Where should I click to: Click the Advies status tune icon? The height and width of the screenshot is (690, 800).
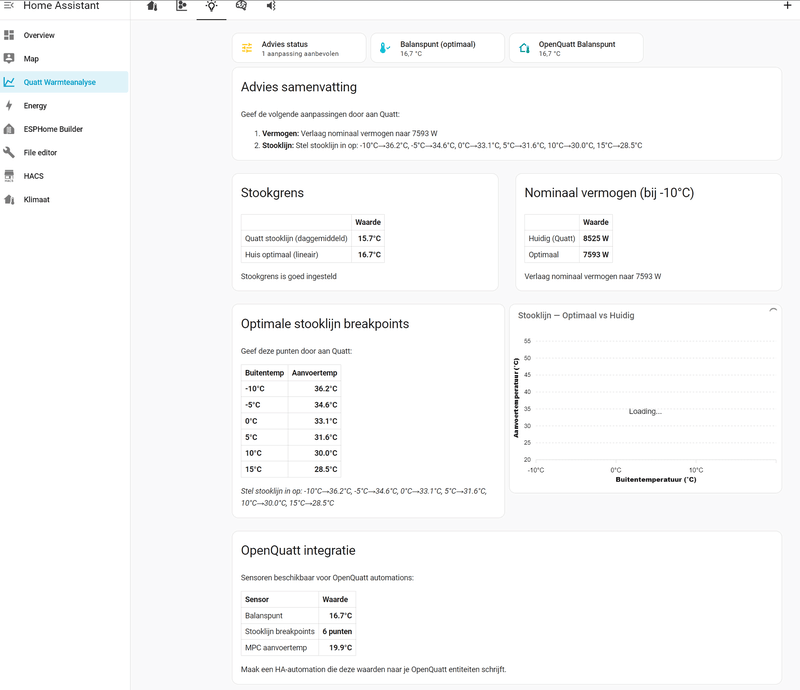point(247,48)
